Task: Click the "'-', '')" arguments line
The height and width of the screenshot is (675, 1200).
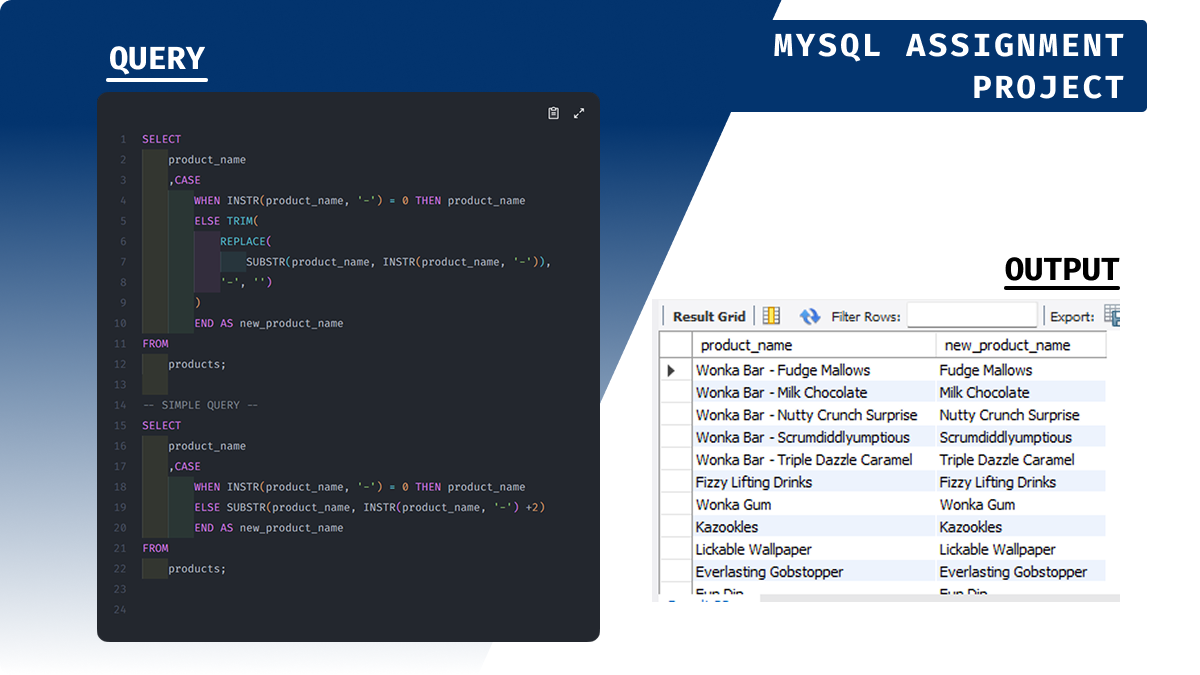Action: point(246,282)
